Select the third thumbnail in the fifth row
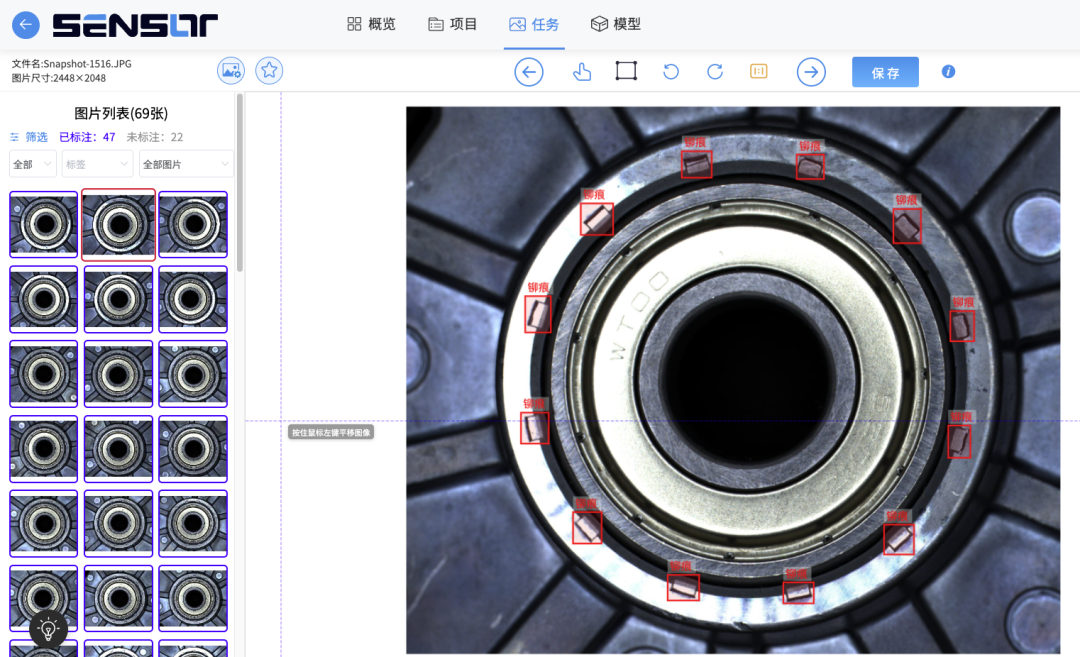 (x=193, y=523)
